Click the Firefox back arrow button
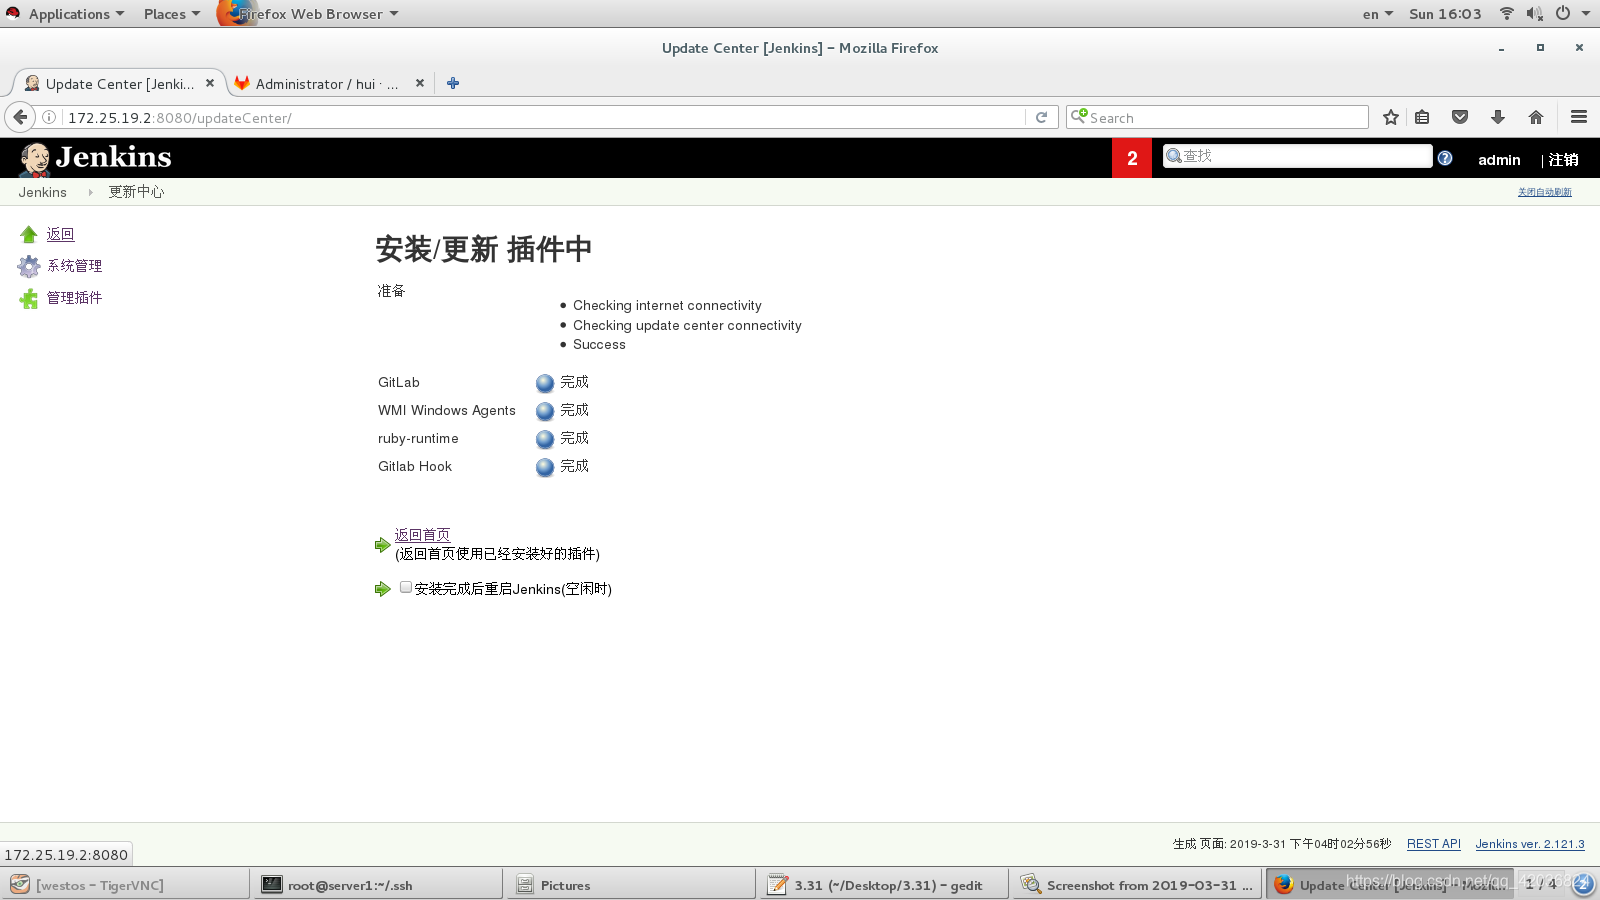Viewport: 1600px width, 900px height. tap(20, 117)
